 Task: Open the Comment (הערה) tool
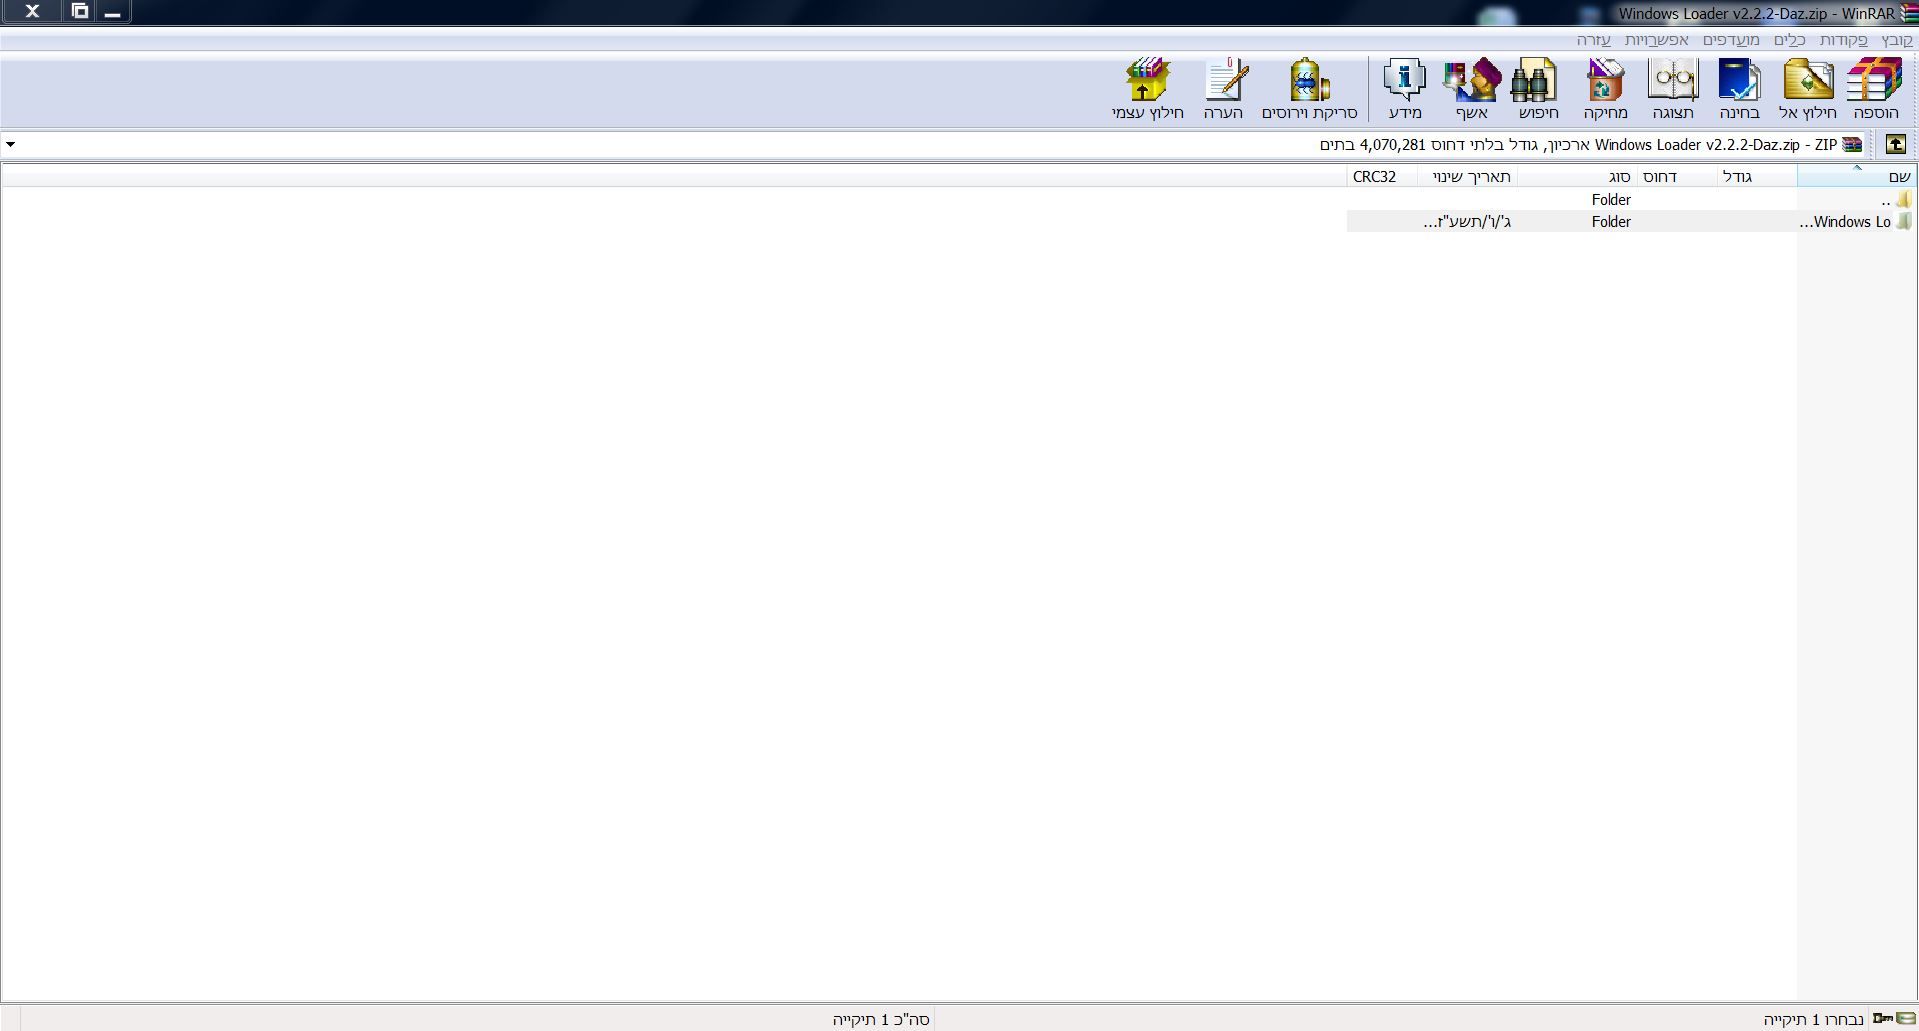pos(1224,89)
